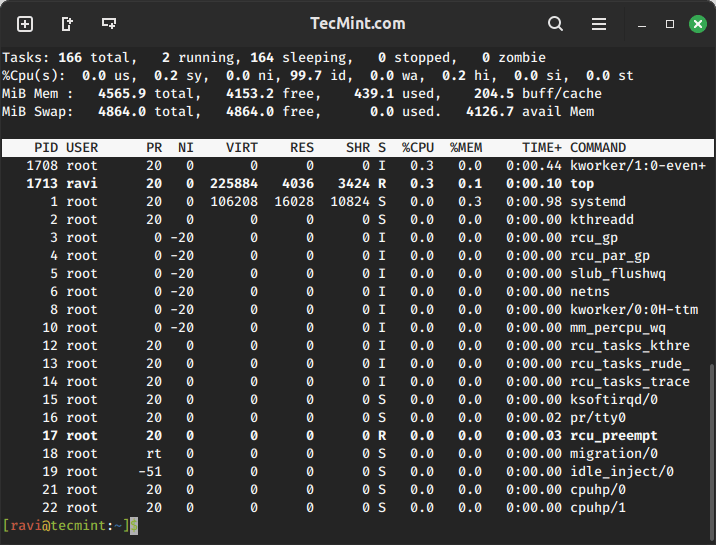Minimize the TecMint.com window
716x545 pixels.
coord(642,26)
